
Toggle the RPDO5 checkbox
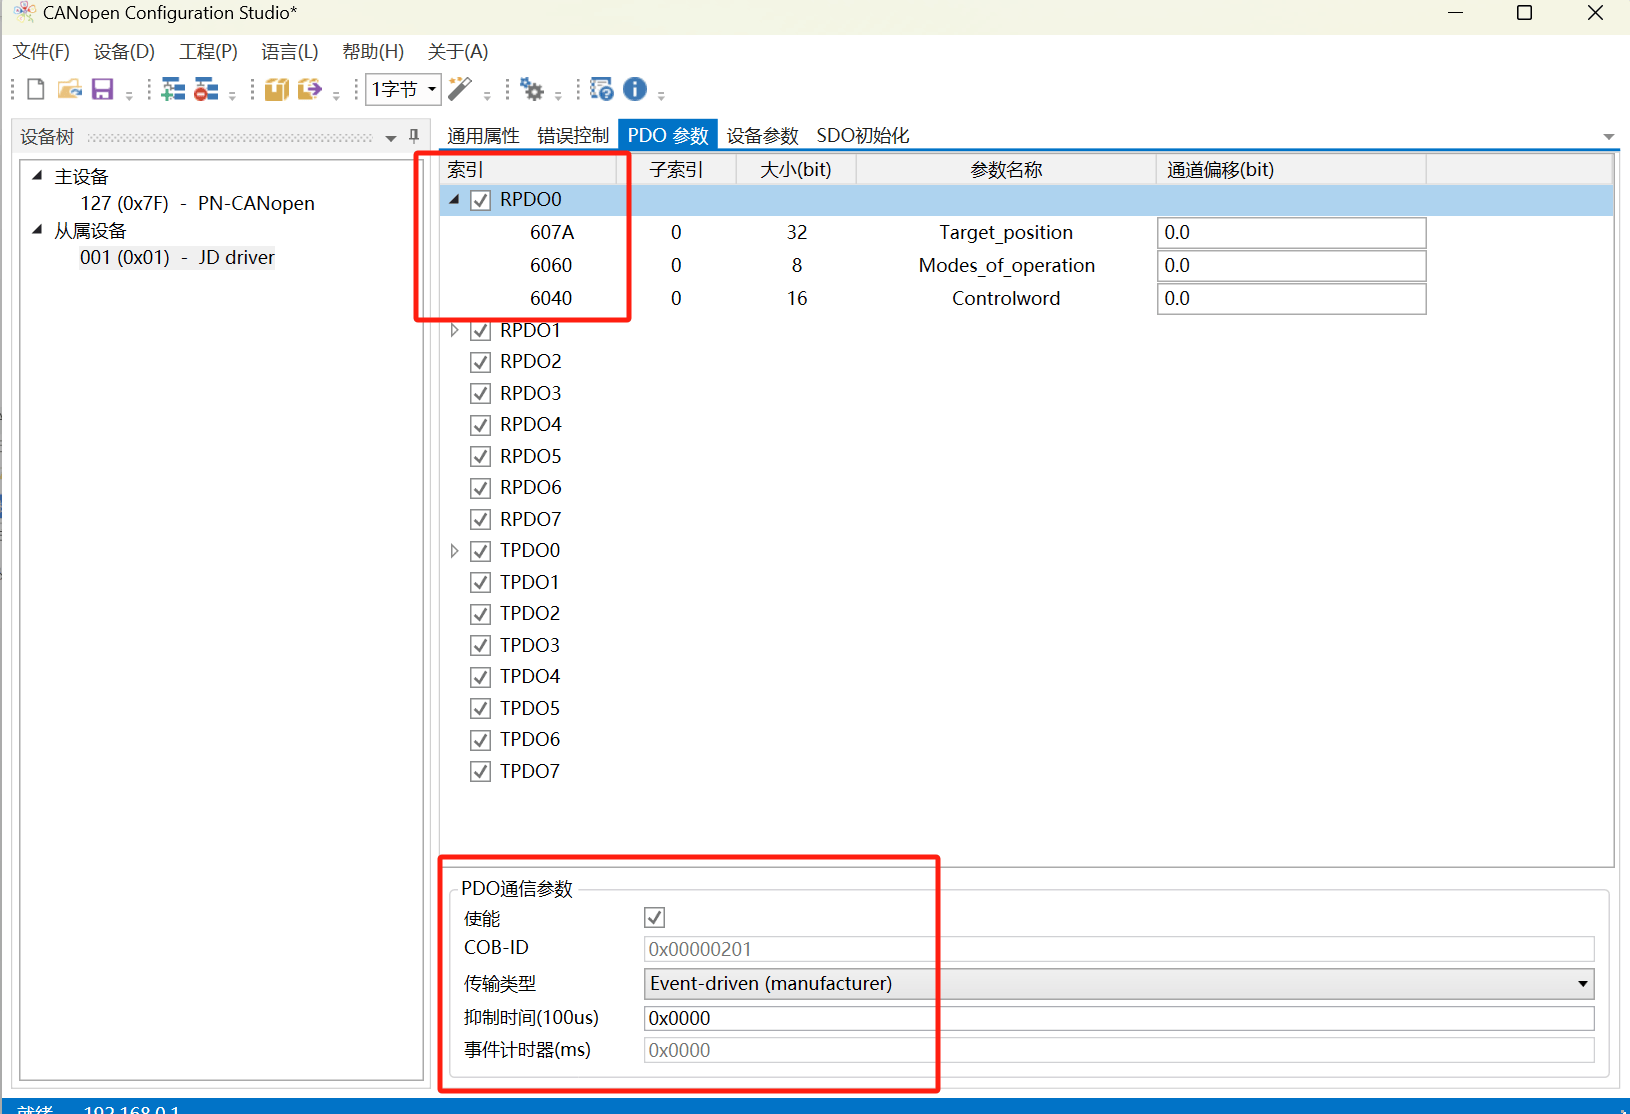pyautogui.click(x=480, y=457)
